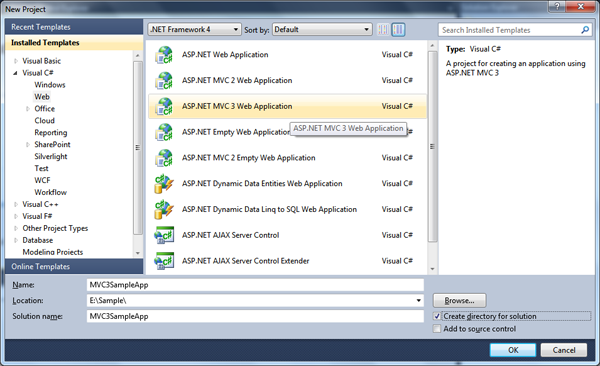Select the Cloud category

point(44,121)
